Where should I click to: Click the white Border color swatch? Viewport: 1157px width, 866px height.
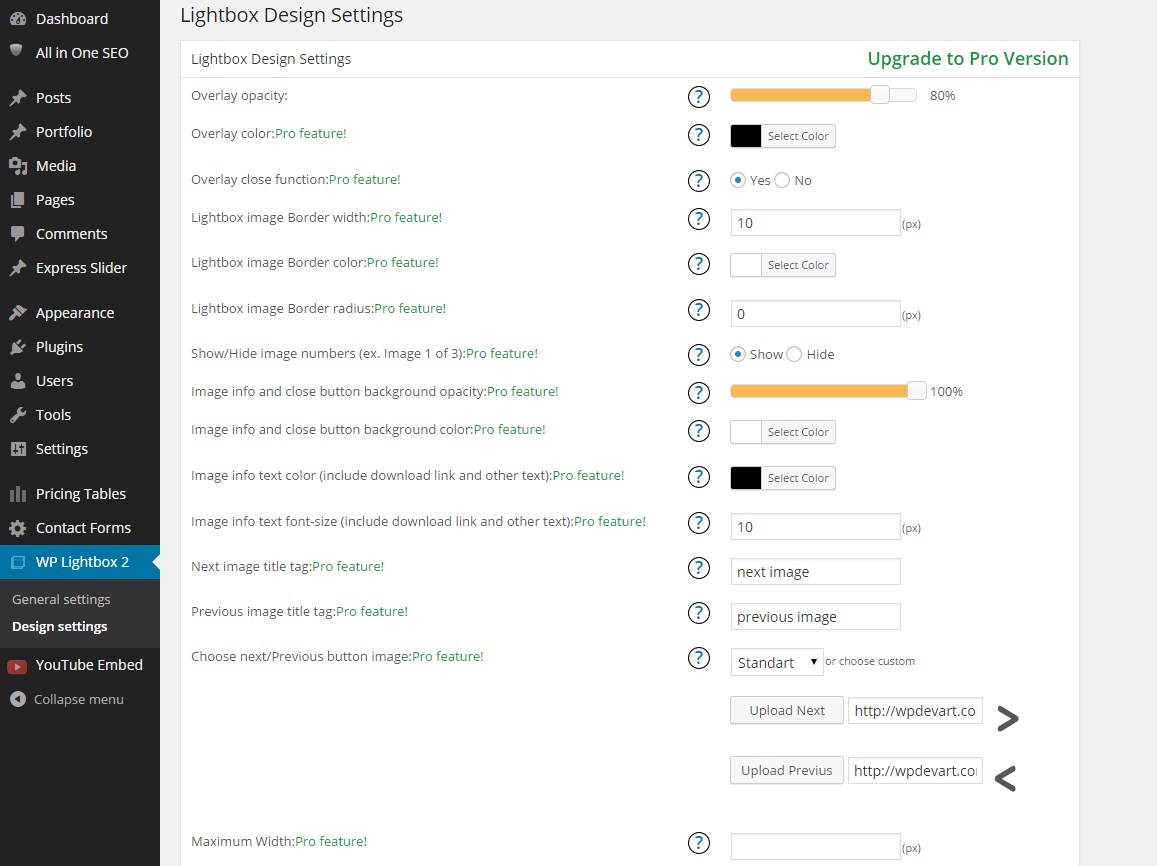[746, 265]
